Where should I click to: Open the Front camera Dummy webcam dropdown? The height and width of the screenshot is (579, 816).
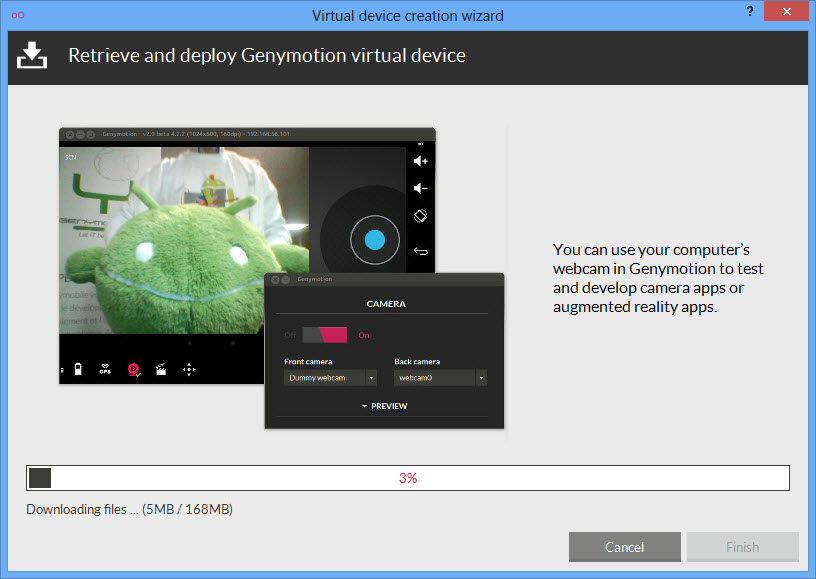coord(330,378)
